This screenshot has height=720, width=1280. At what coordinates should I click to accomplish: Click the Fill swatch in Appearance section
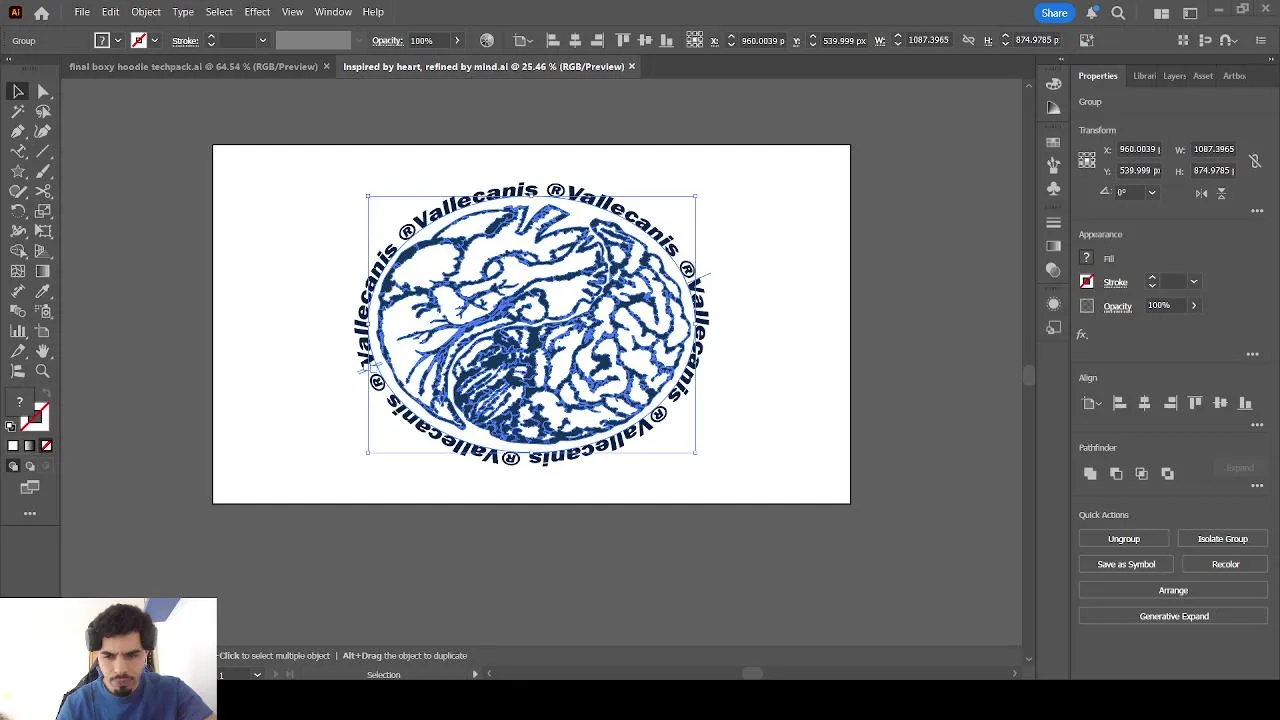[1087, 258]
